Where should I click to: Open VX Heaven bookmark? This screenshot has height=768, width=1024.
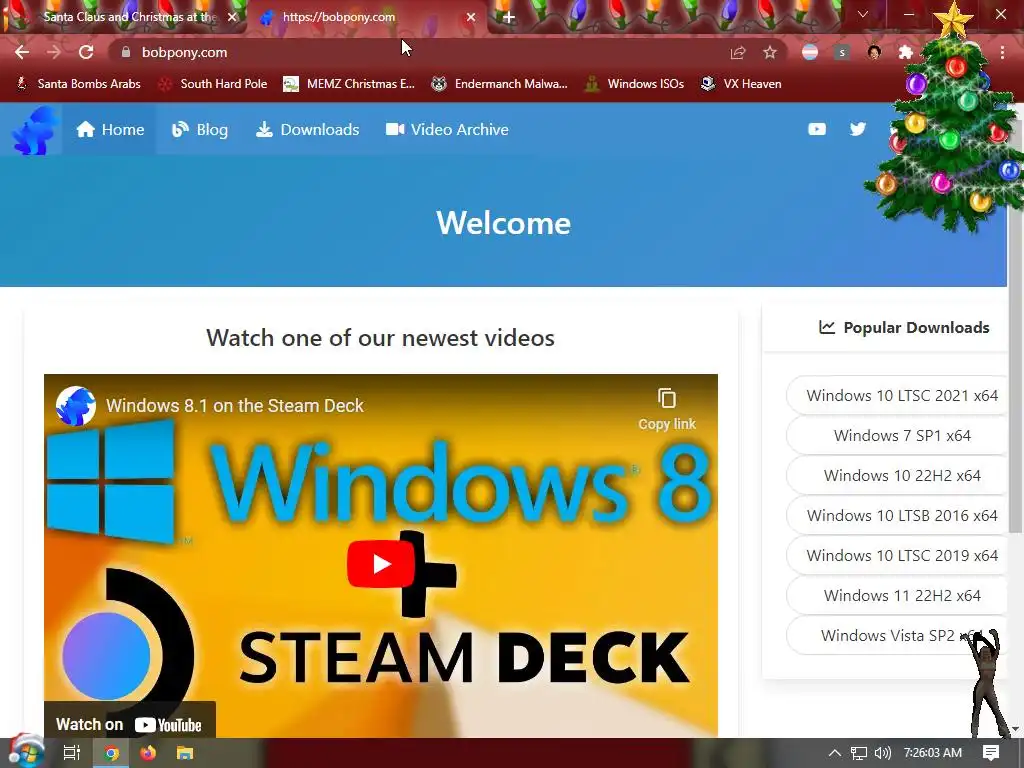[x=741, y=84]
